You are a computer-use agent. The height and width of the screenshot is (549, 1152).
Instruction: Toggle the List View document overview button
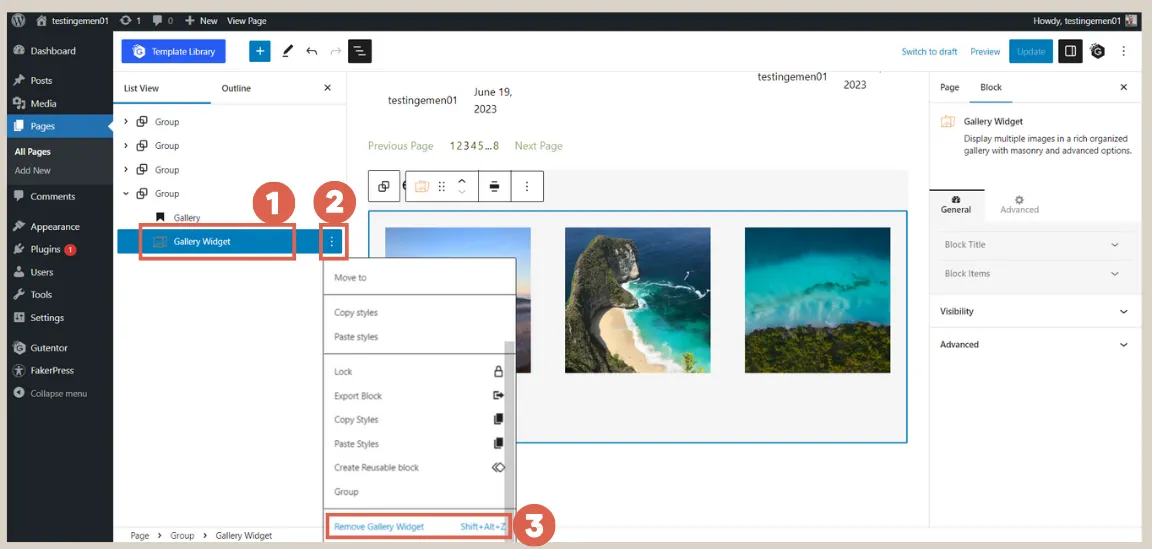tap(360, 51)
